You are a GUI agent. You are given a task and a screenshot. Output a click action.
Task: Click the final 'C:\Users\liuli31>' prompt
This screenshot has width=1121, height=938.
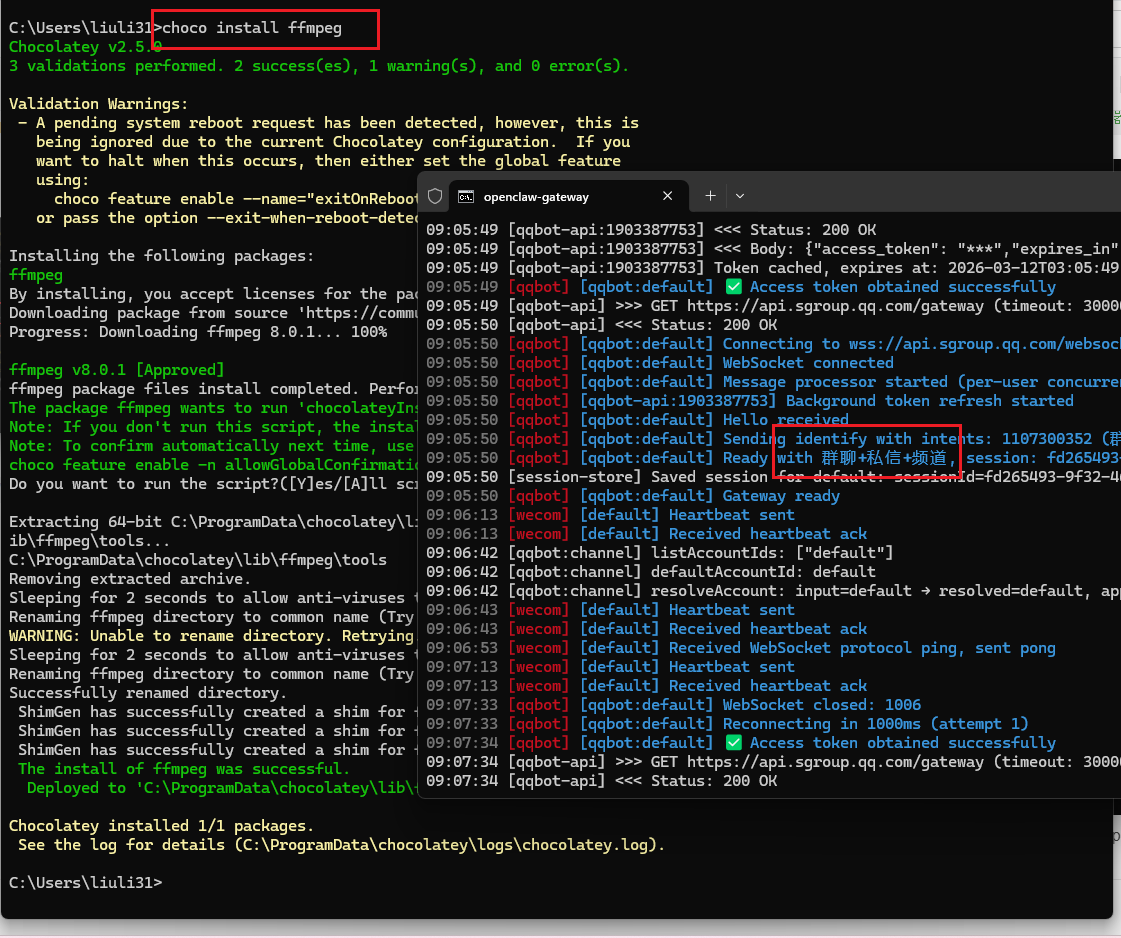click(x=85, y=883)
